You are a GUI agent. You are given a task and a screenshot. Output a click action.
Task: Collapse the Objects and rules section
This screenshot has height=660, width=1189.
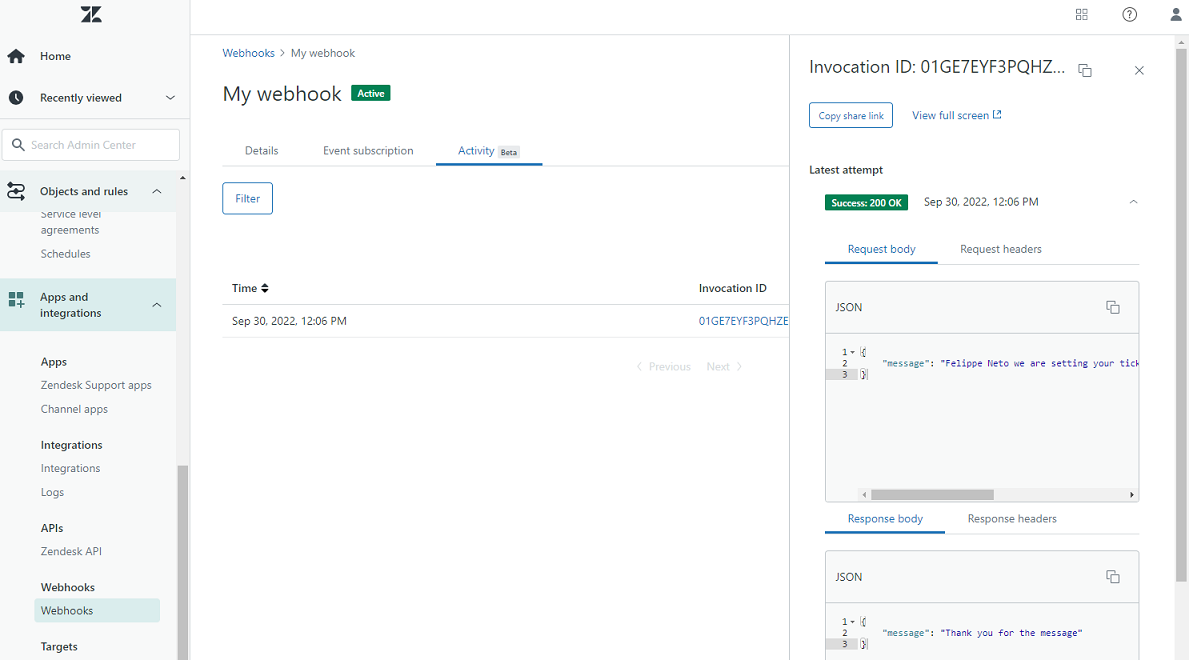pyautogui.click(x=156, y=190)
